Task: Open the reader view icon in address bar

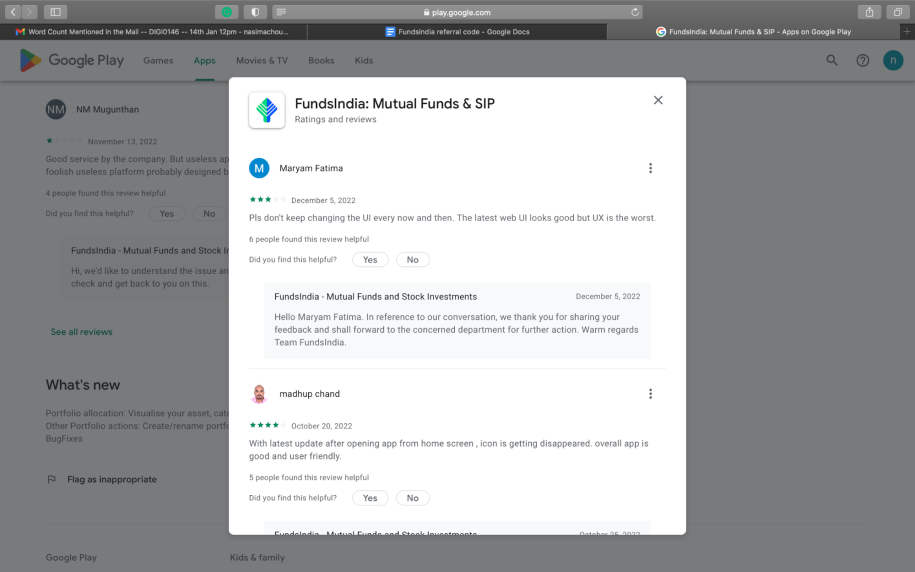Action: [x=281, y=12]
